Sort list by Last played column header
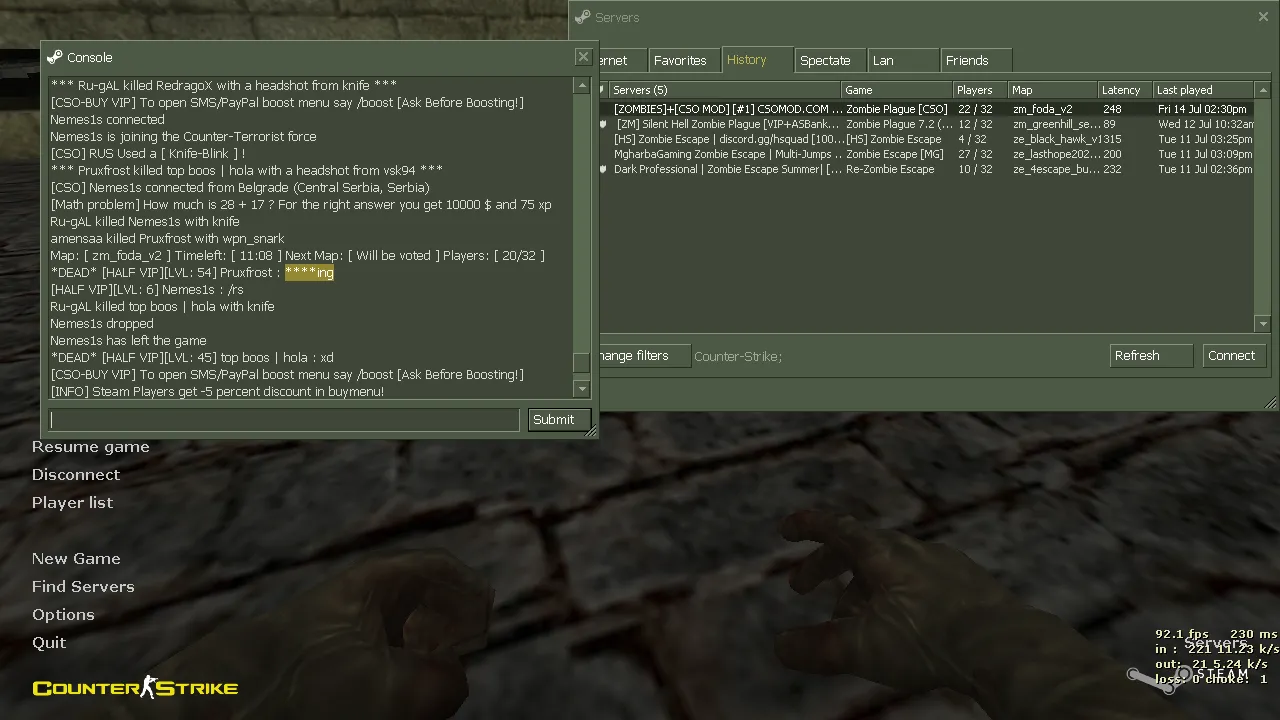The height and width of the screenshot is (720, 1280). pyautogui.click(x=1204, y=90)
